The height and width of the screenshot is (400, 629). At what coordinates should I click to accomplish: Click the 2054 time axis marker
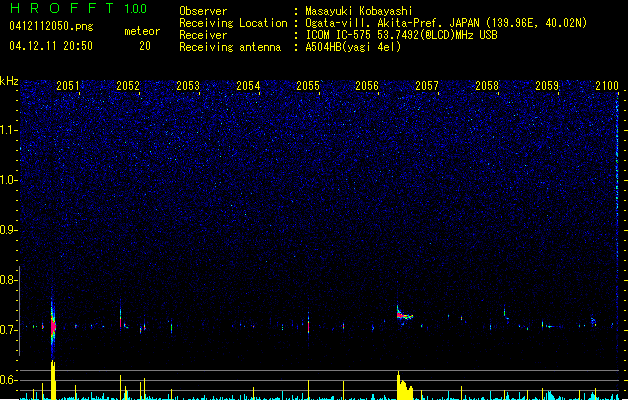coord(248,85)
